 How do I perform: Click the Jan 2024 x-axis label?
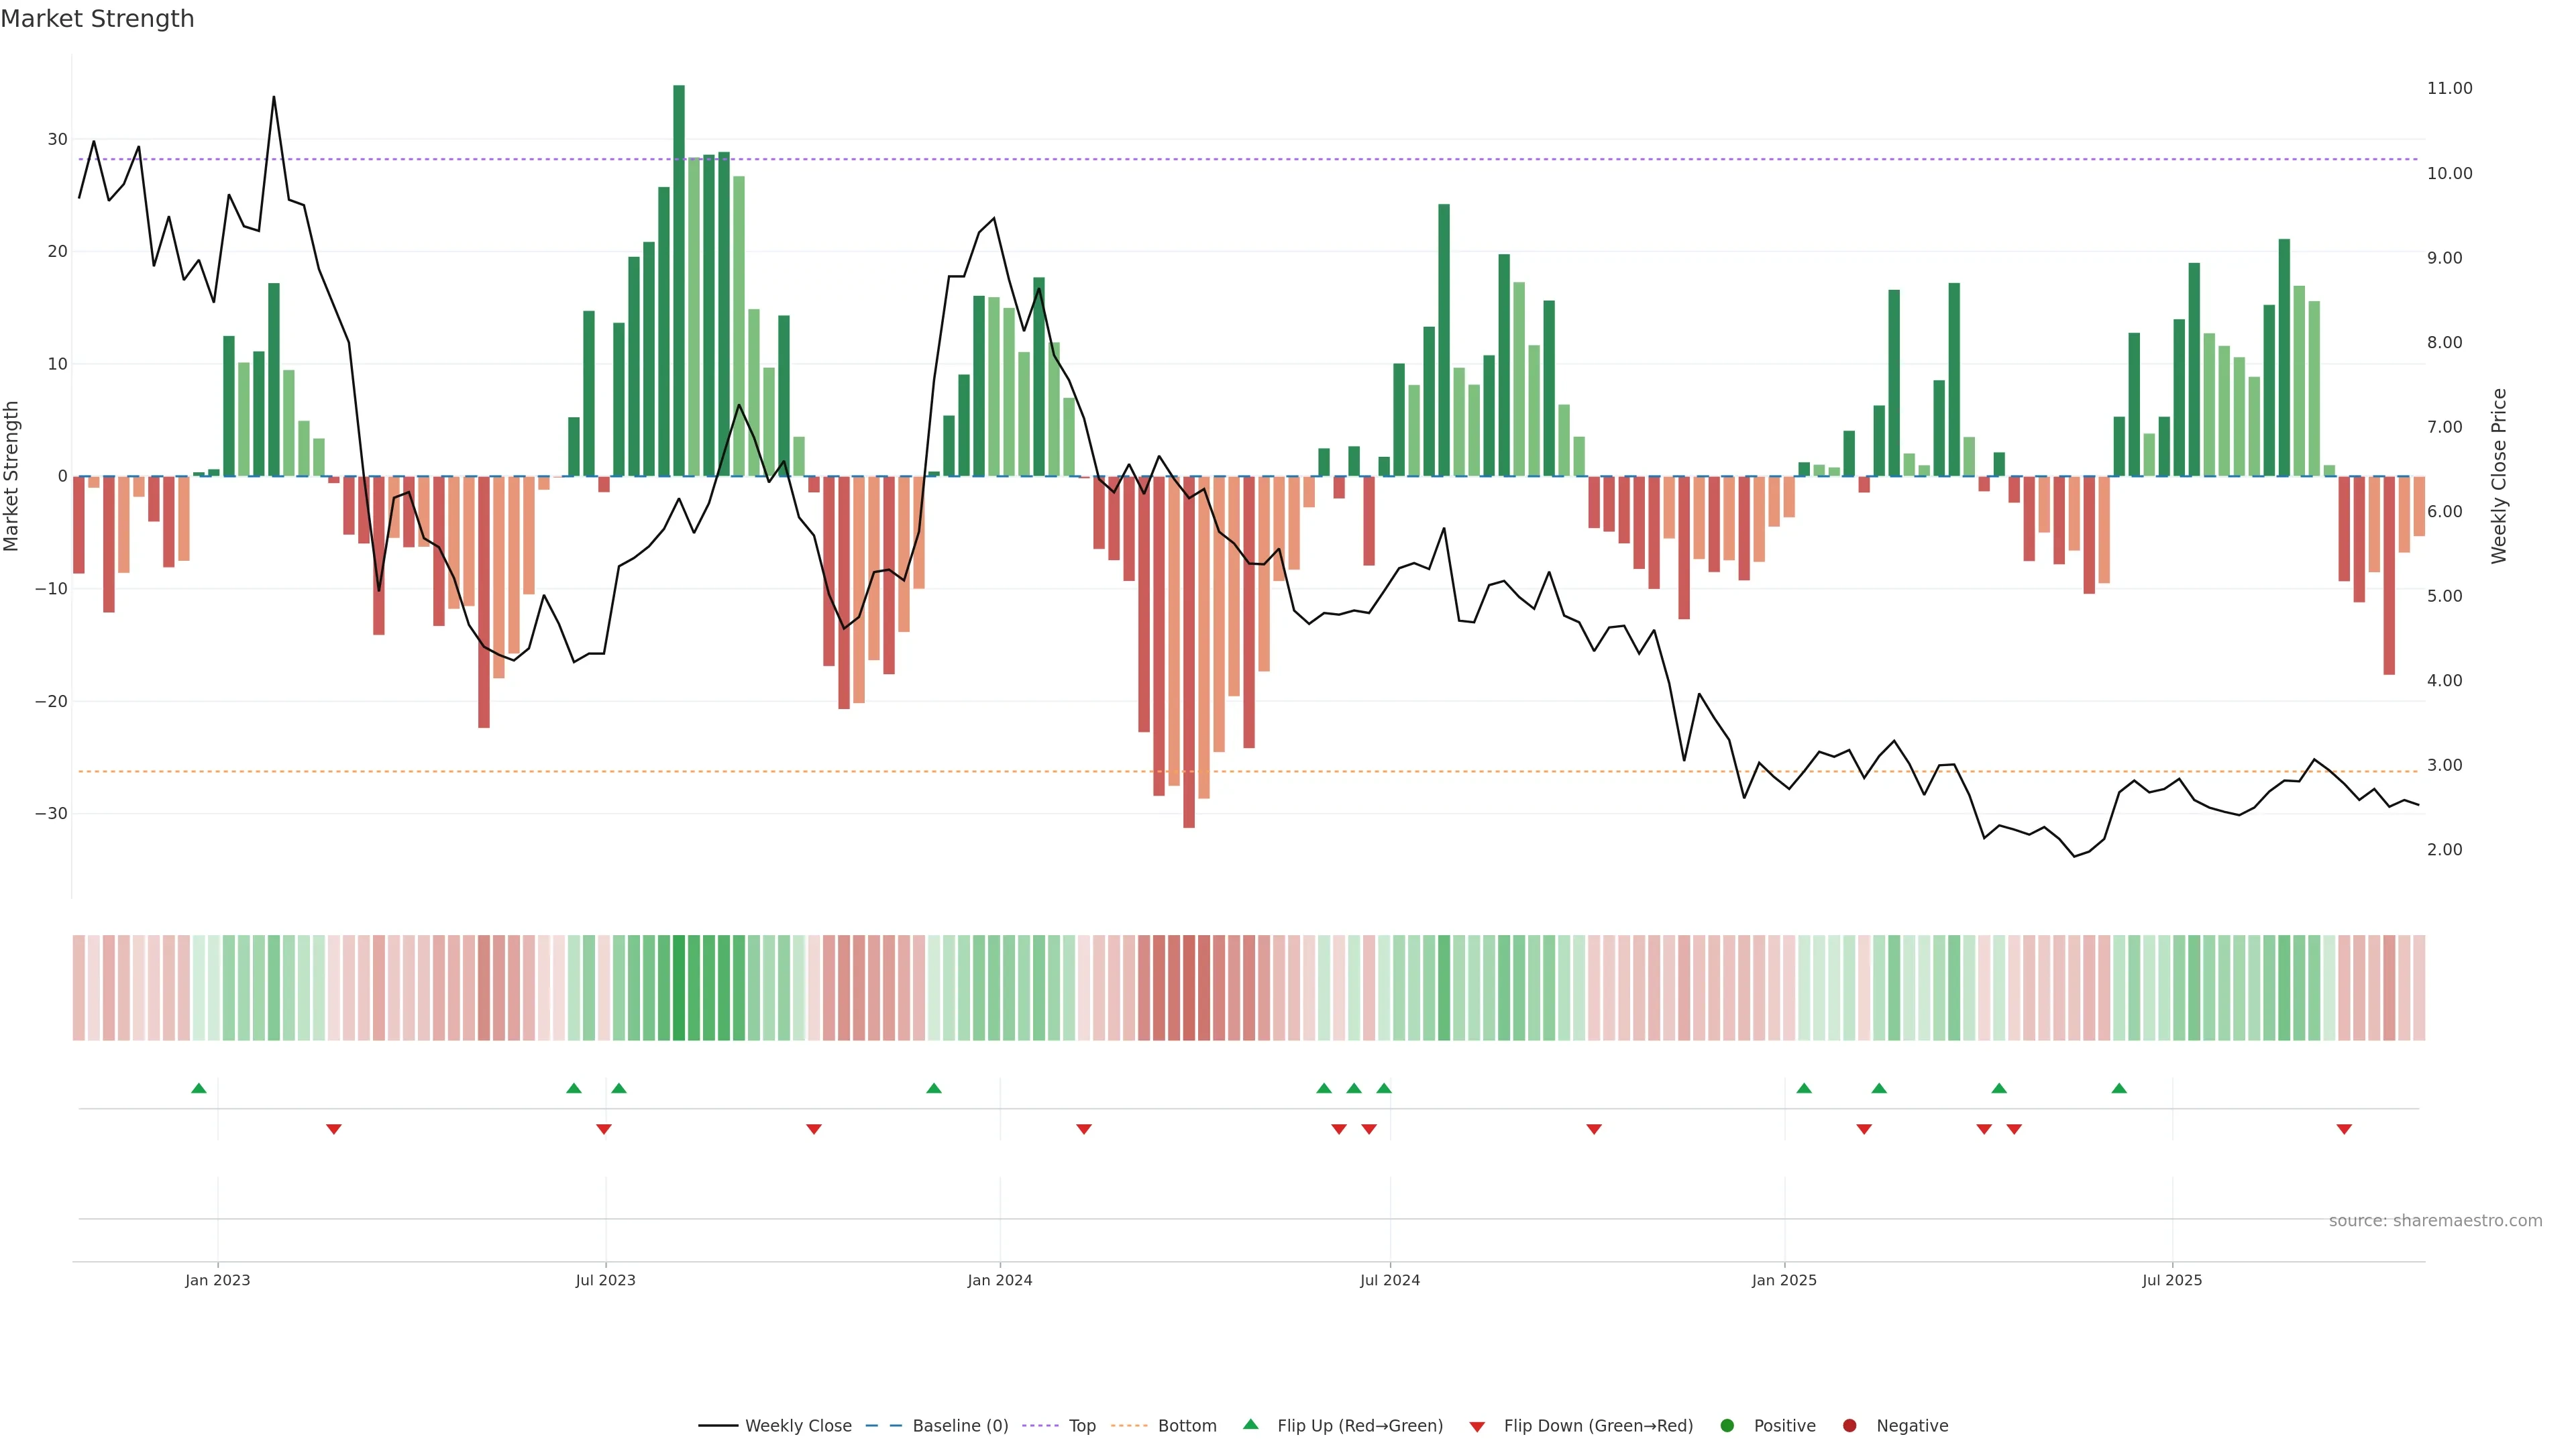click(x=1000, y=1280)
